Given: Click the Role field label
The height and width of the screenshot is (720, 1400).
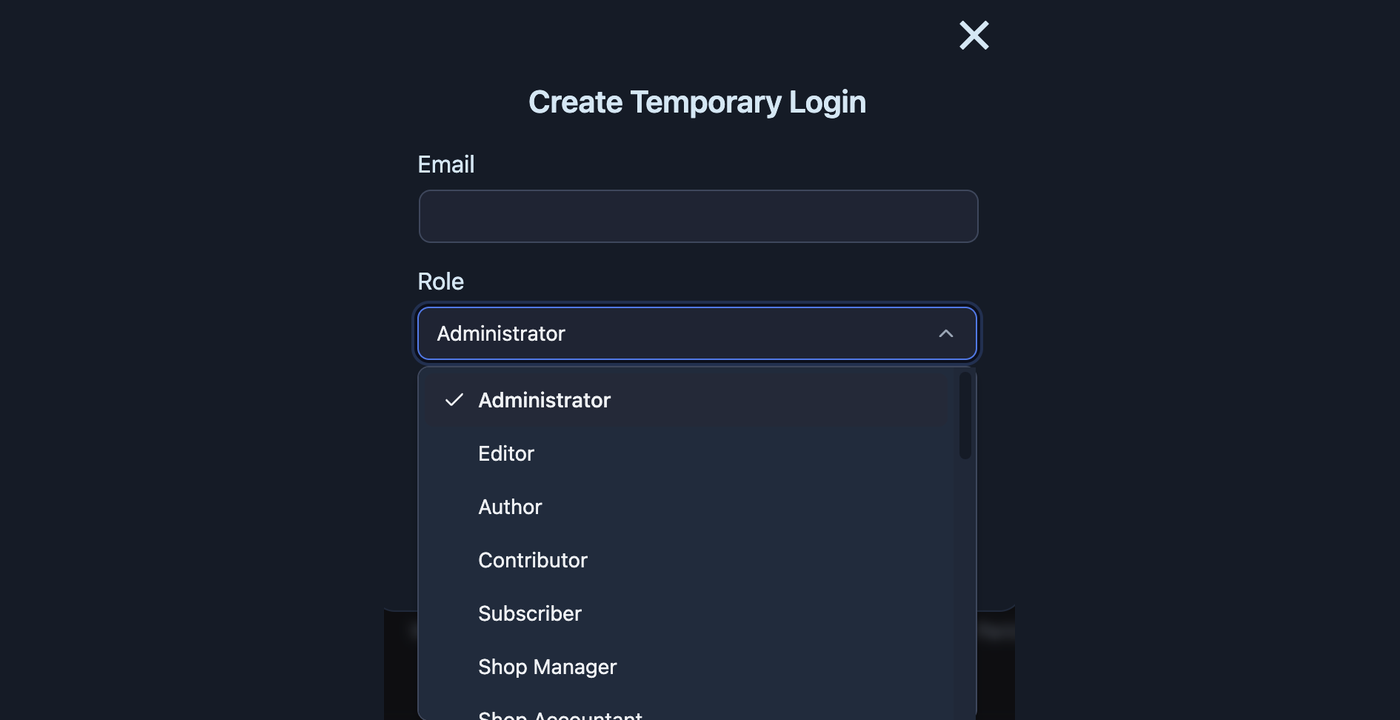Looking at the screenshot, I should tap(441, 281).
